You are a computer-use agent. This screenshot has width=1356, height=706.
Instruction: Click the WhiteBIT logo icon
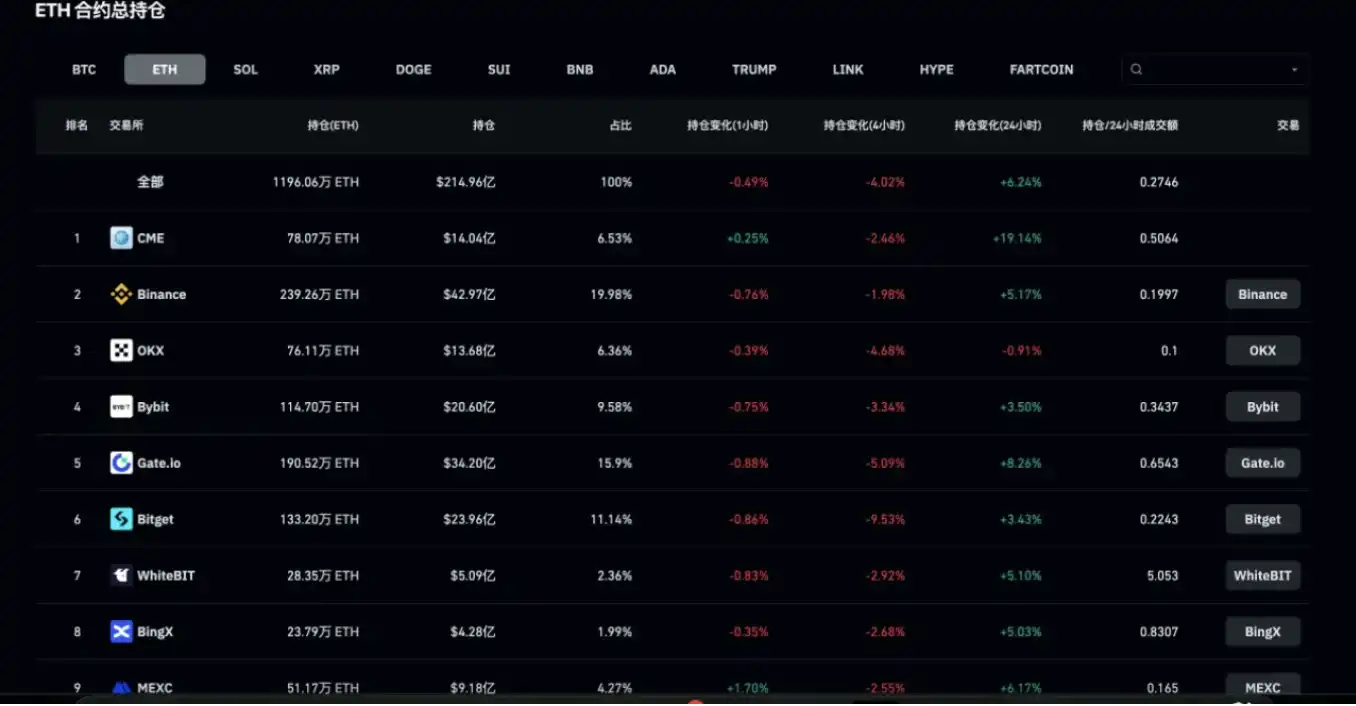(121, 575)
